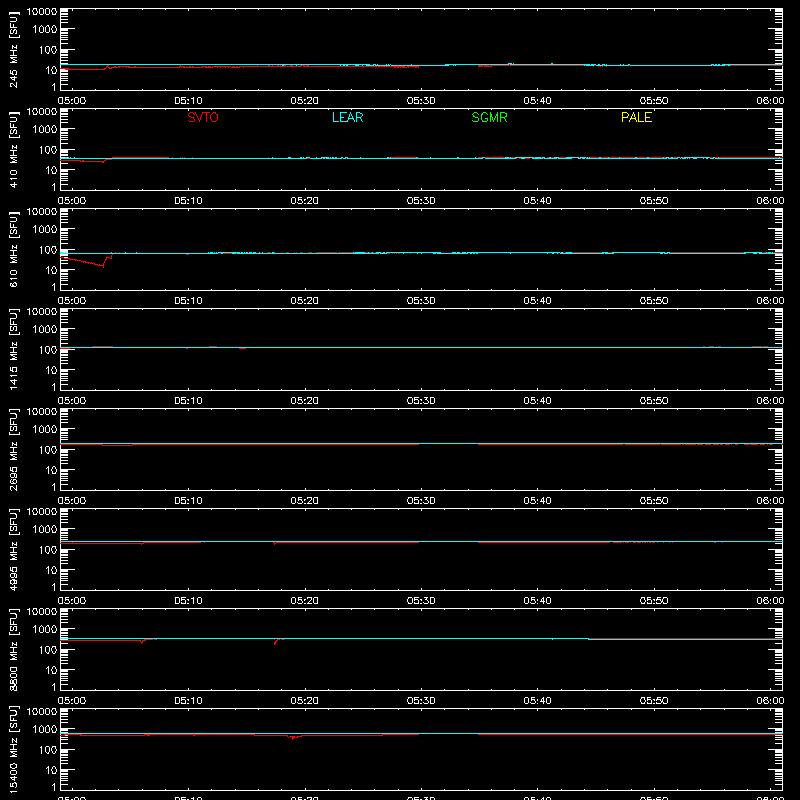Click 06:00 time label under 245 MHz plot
The width and height of the screenshot is (800, 800).
click(x=770, y=101)
